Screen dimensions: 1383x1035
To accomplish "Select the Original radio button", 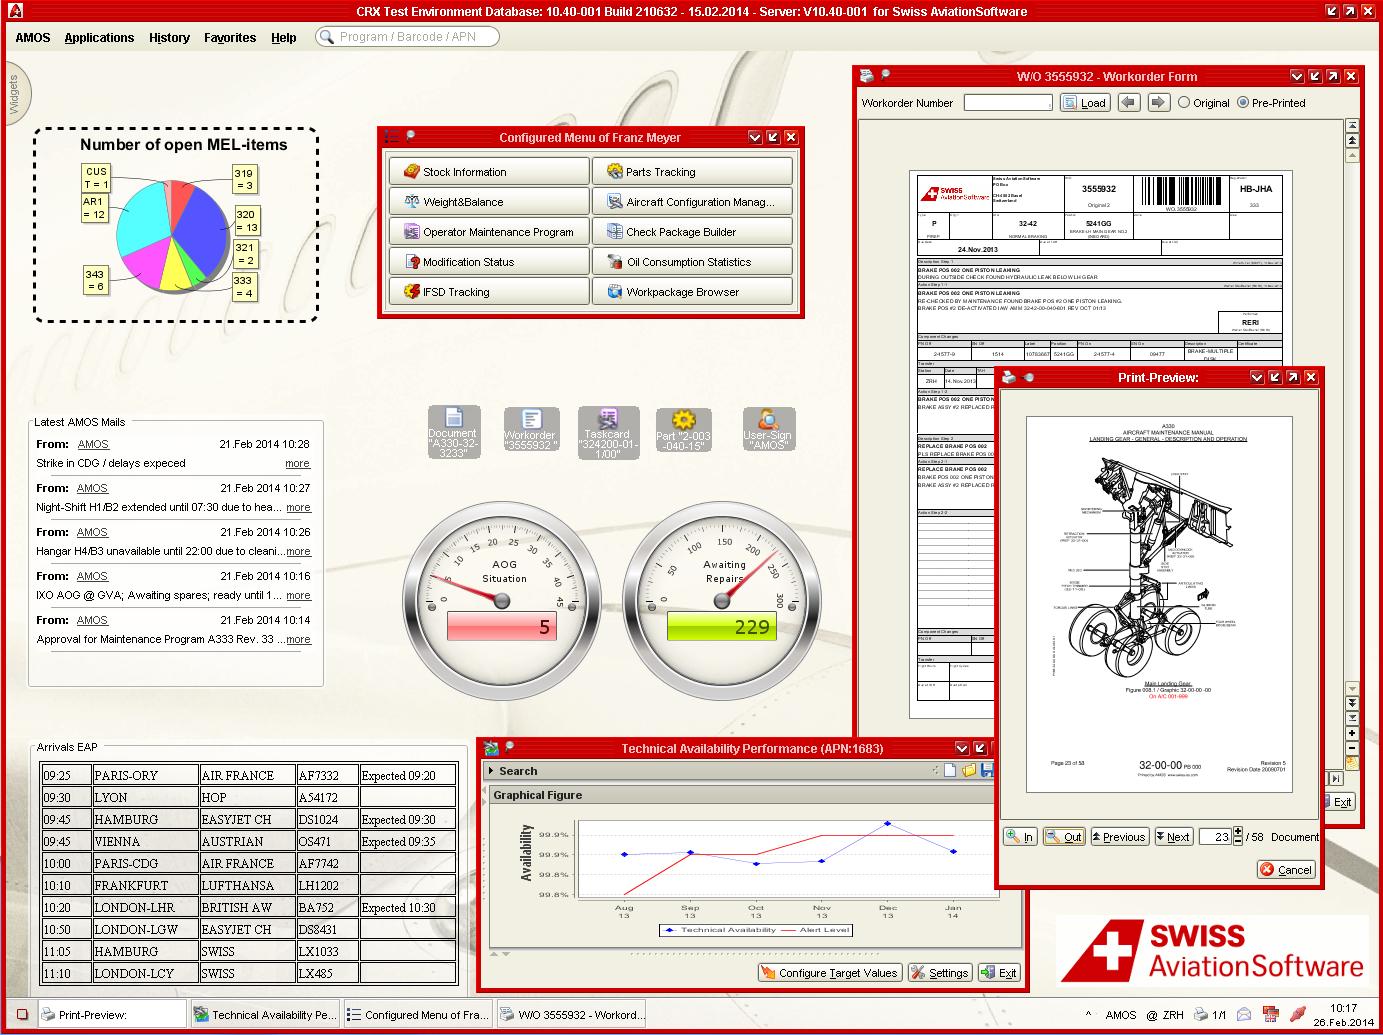I will (1184, 102).
